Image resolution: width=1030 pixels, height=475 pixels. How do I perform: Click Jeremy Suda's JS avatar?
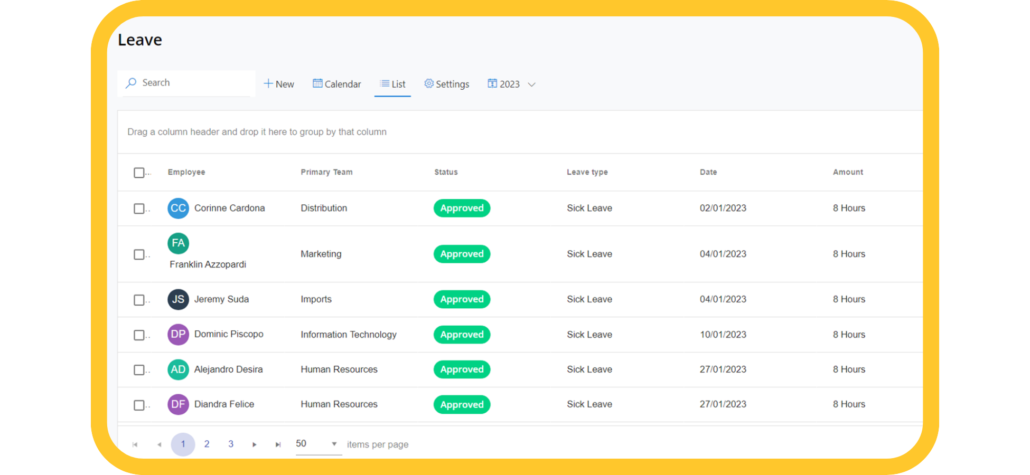click(x=178, y=300)
